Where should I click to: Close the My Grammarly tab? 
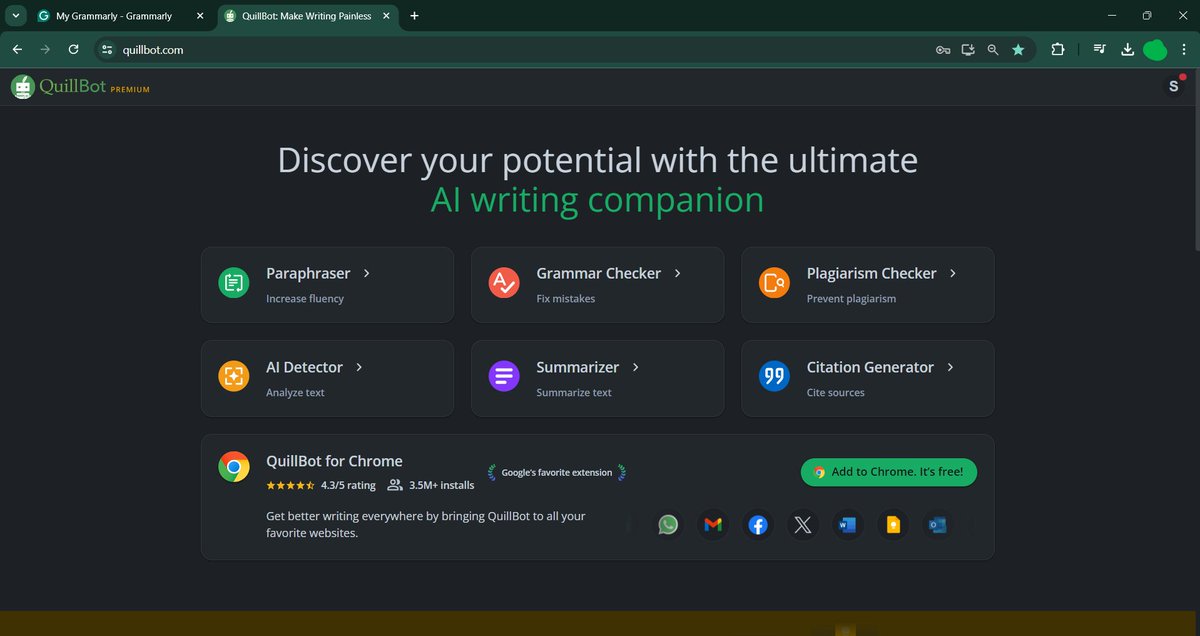pyautogui.click(x=199, y=16)
